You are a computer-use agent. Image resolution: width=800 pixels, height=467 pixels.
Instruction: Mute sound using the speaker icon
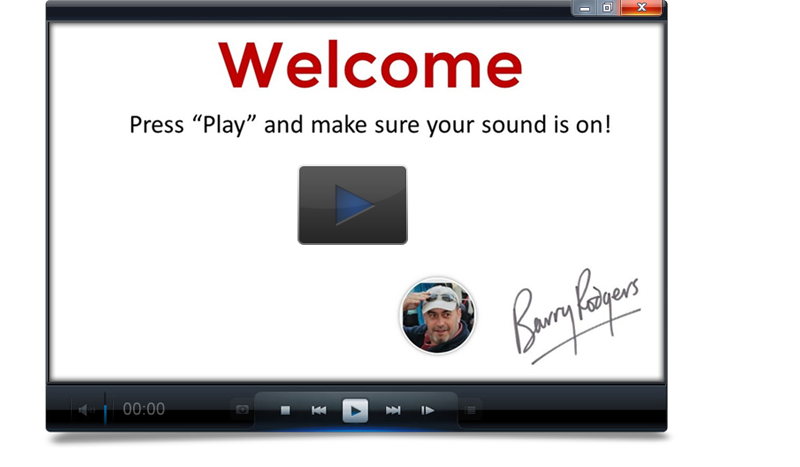point(84,410)
